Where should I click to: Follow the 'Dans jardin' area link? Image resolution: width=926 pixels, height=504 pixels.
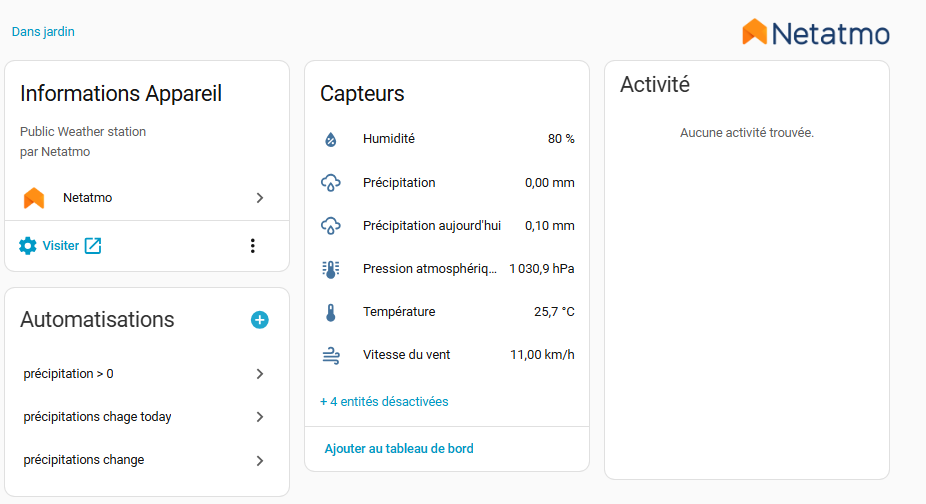coord(43,32)
